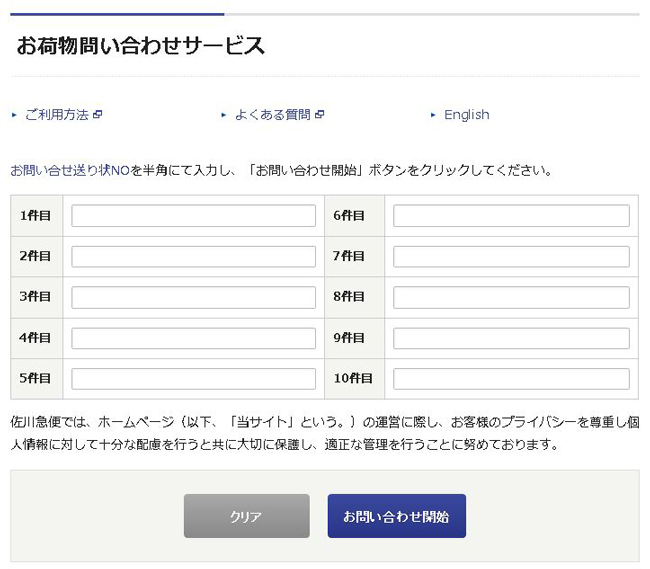The height and width of the screenshot is (569, 650).
Task: Click into the 2件目 input box
Action: coord(193,257)
